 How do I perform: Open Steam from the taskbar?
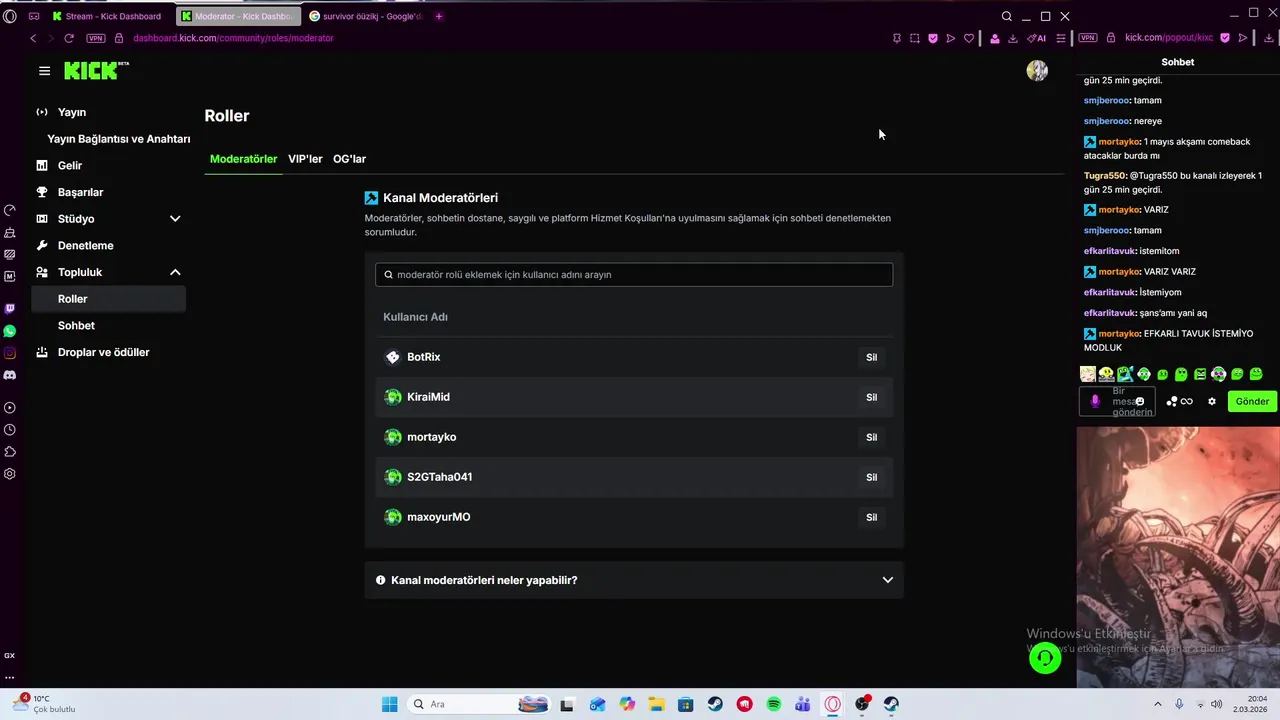(x=715, y=704)
